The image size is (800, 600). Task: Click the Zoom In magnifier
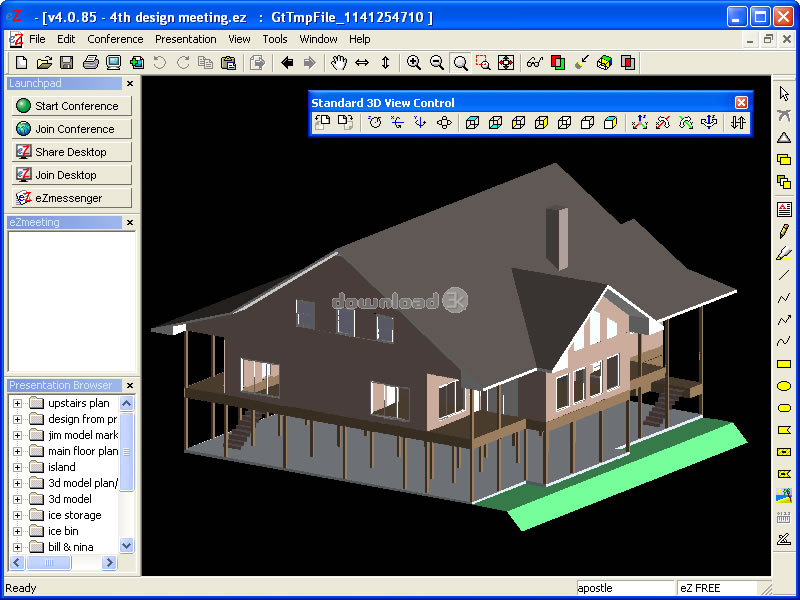click(414, 62)
